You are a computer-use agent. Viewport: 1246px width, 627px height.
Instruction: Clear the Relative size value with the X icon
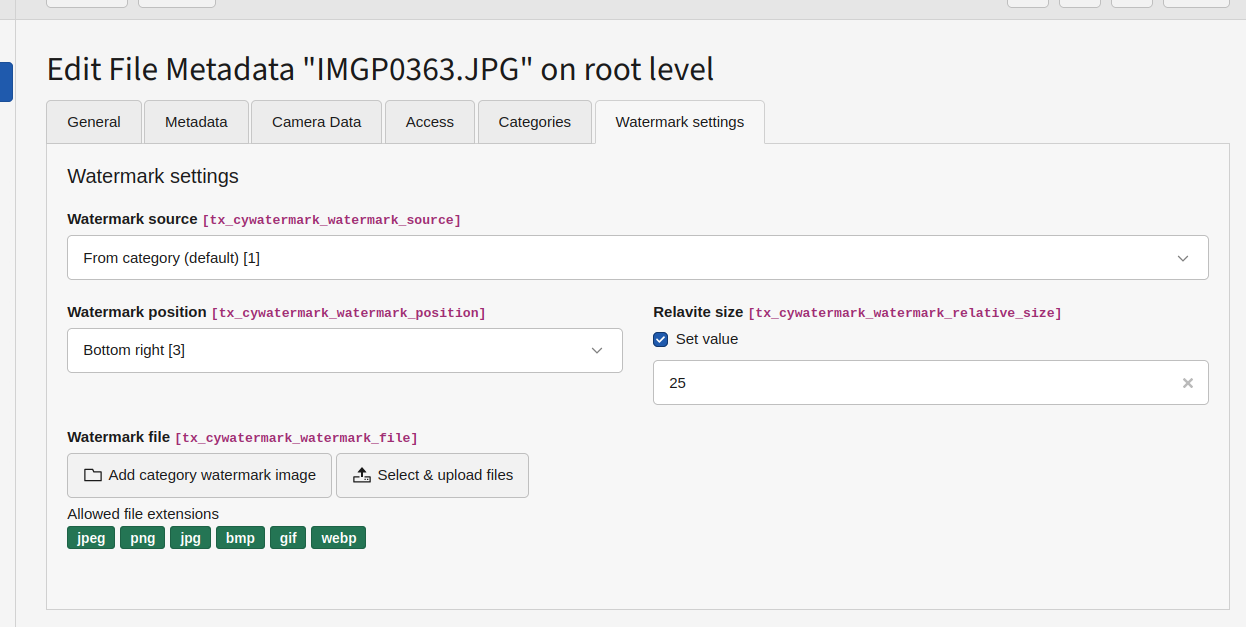coord(1188,383)
